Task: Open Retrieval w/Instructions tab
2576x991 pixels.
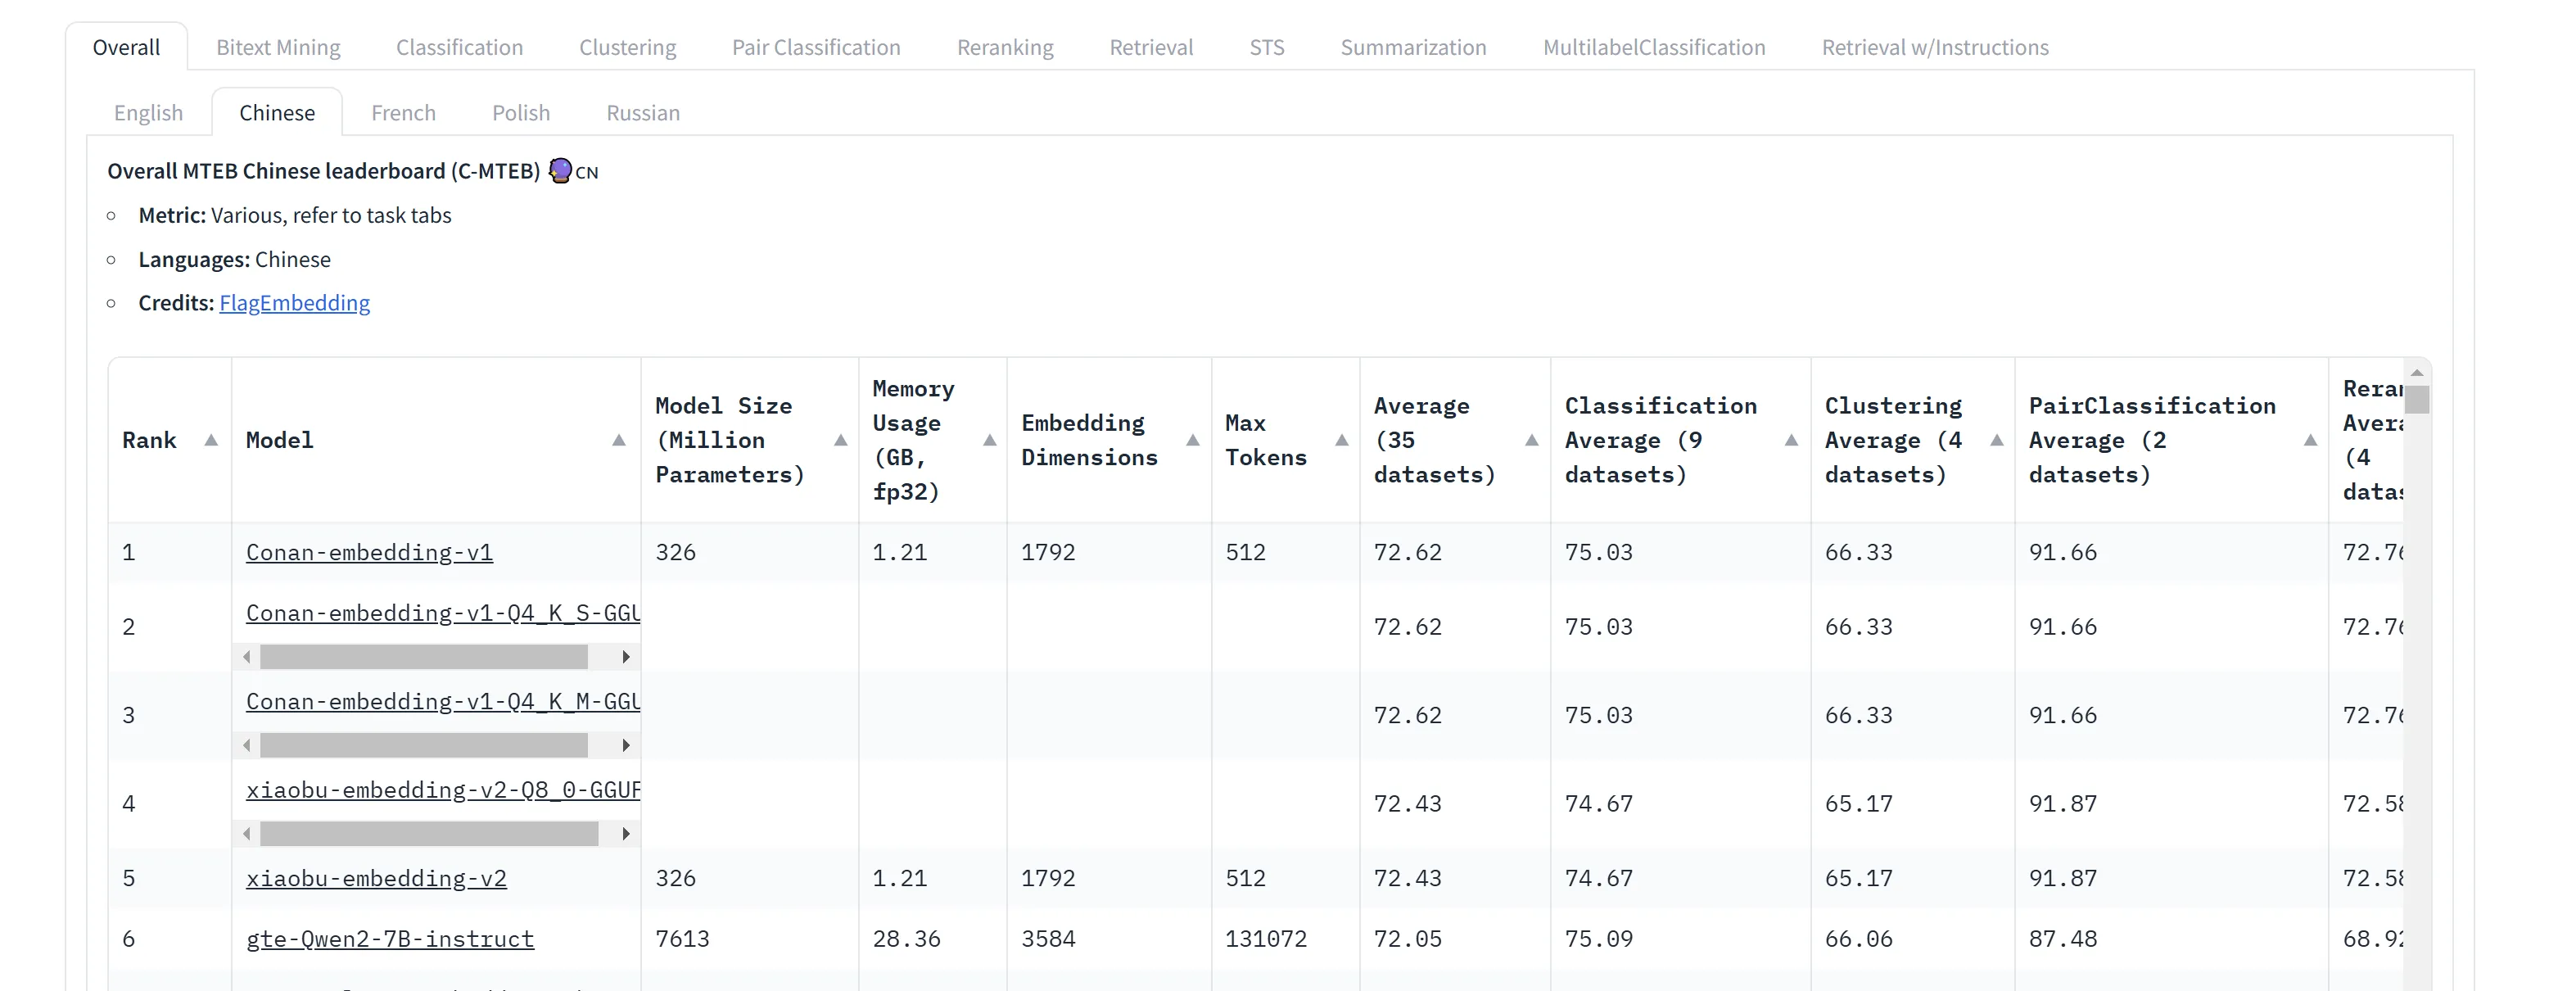Action: [1935, 47]
